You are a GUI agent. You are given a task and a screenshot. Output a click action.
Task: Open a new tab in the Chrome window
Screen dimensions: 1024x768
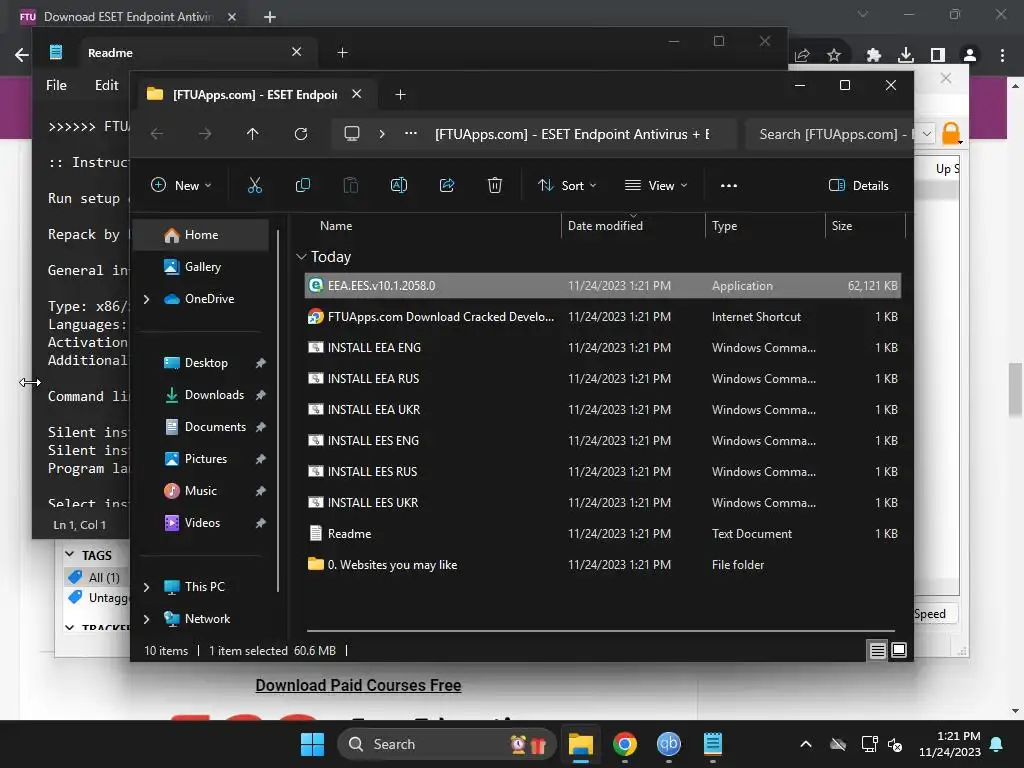coord(270,17)
